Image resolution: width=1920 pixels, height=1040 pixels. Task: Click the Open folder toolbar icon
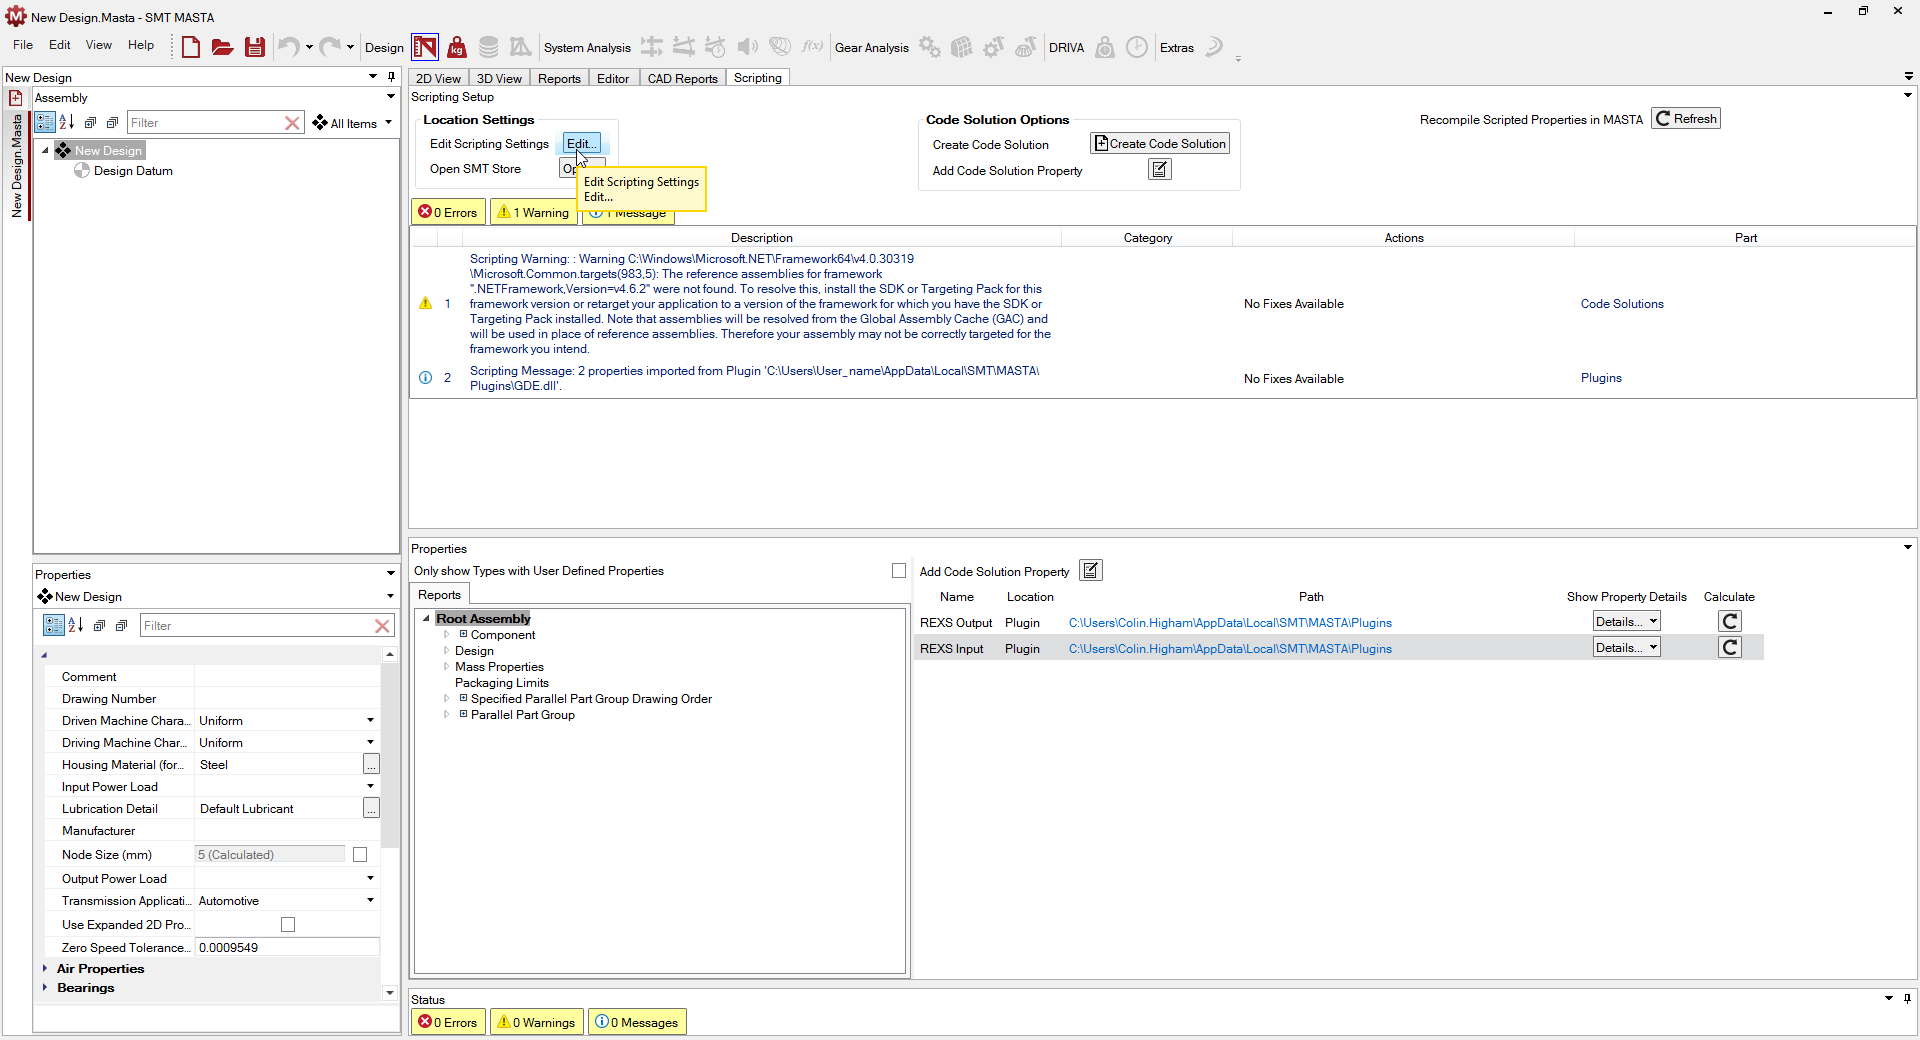click(222, 47)
